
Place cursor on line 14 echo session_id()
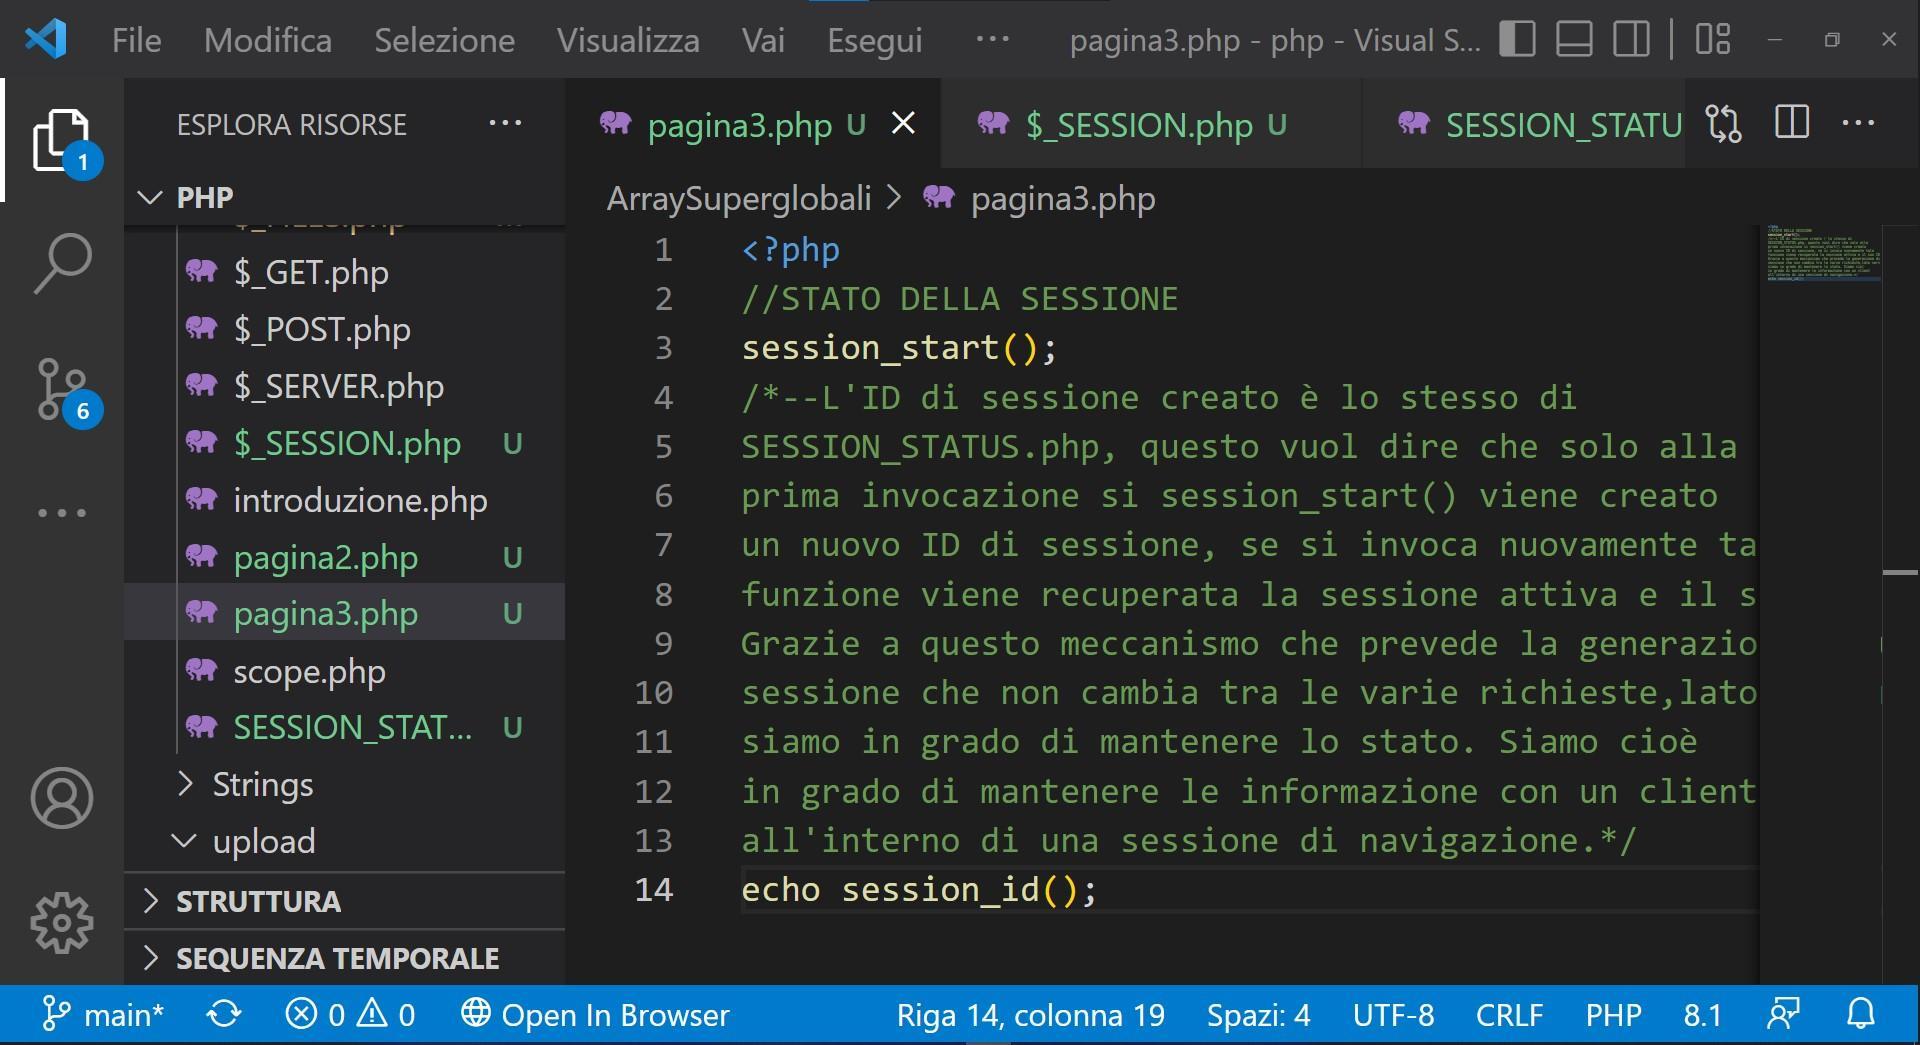[x=919, y=890]
